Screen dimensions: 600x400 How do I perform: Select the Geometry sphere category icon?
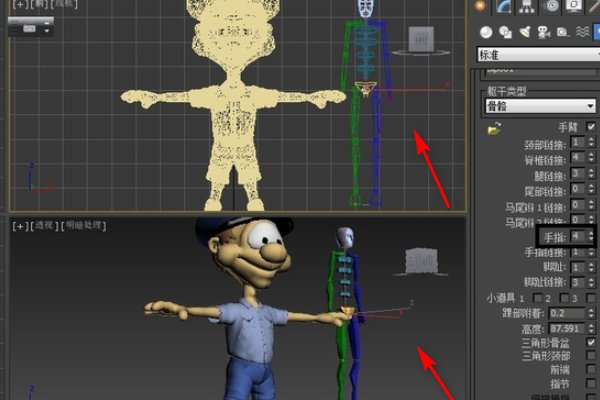486,32
